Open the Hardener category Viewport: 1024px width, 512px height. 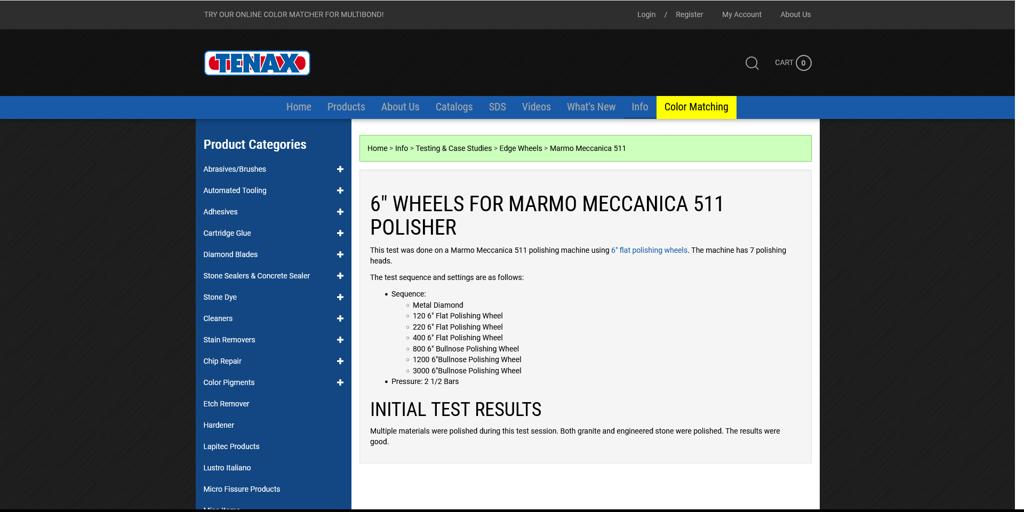[219, 425]
